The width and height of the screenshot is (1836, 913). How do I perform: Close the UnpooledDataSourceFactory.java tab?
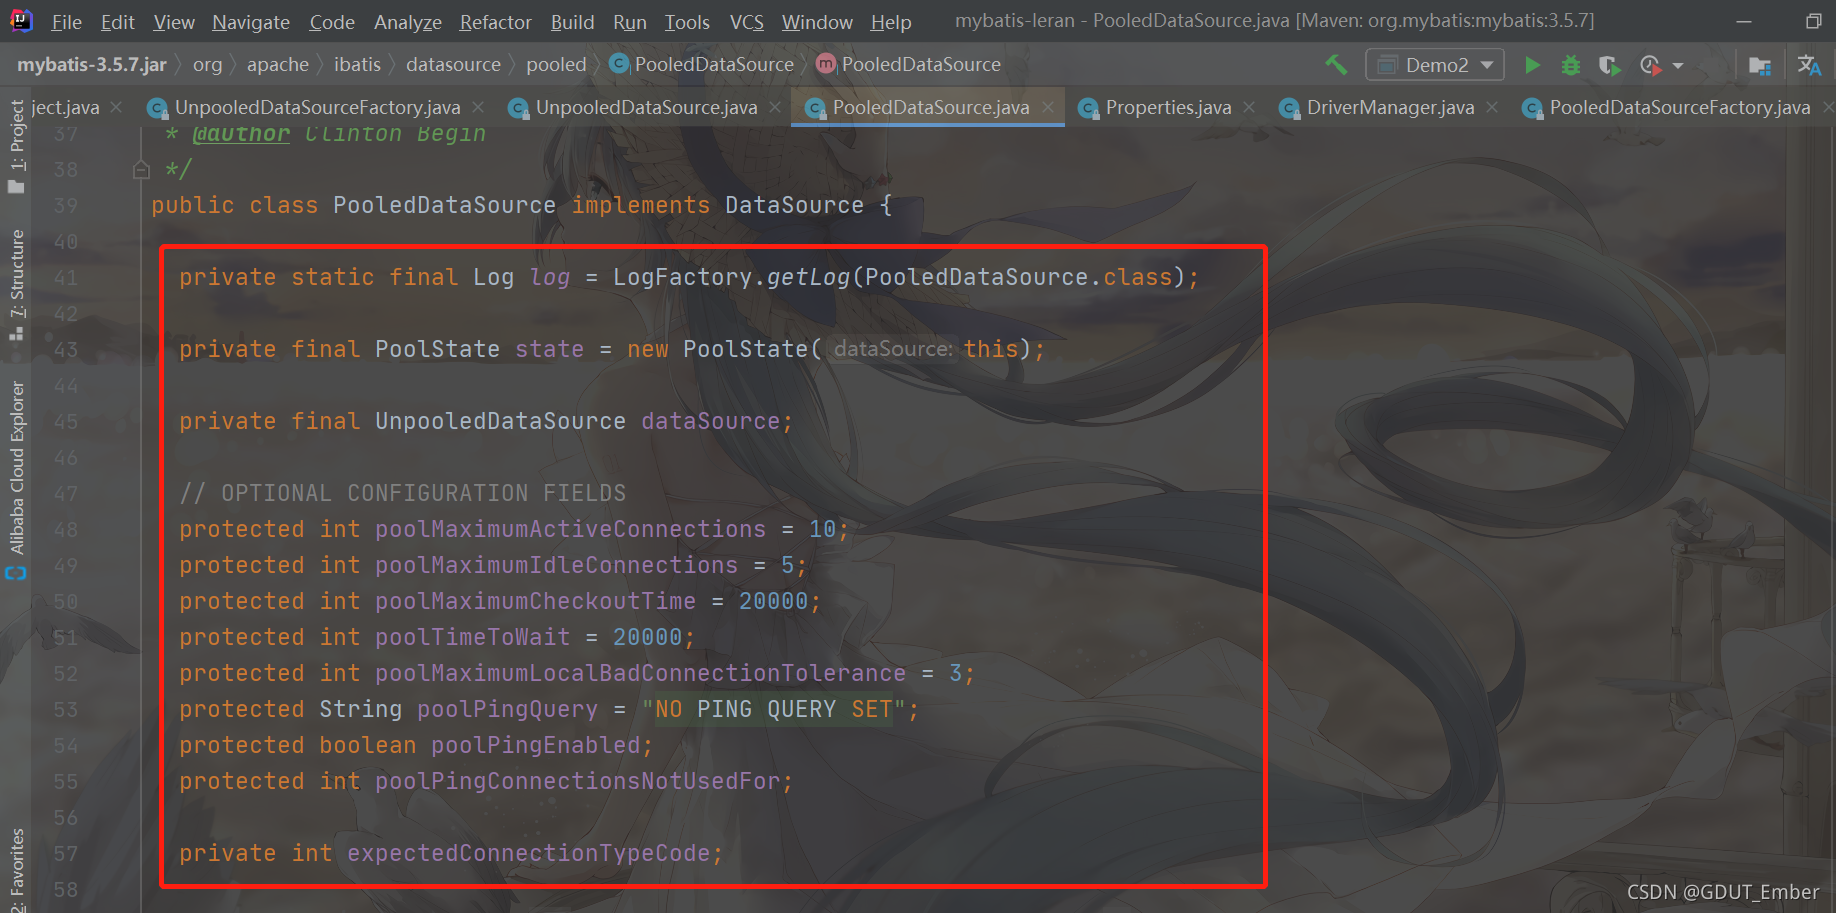478,107
